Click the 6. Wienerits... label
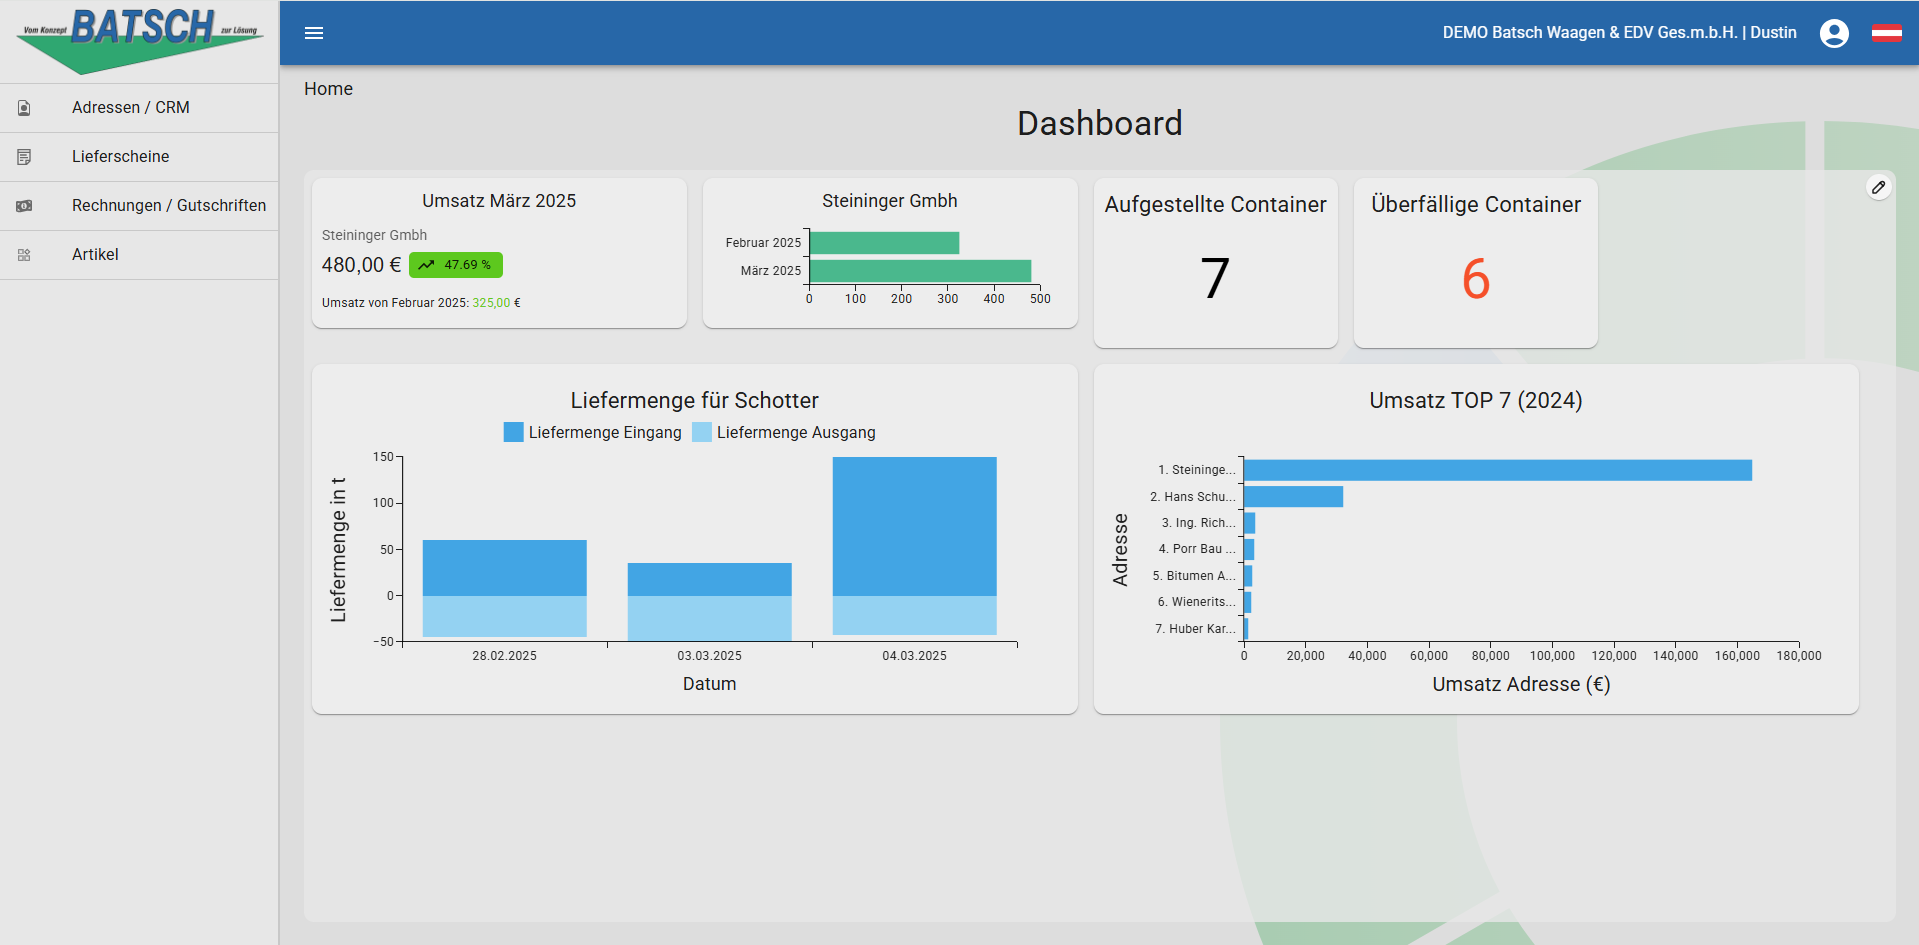The height and width of the screenshot is (945, 1919). tap(1196, 602)
